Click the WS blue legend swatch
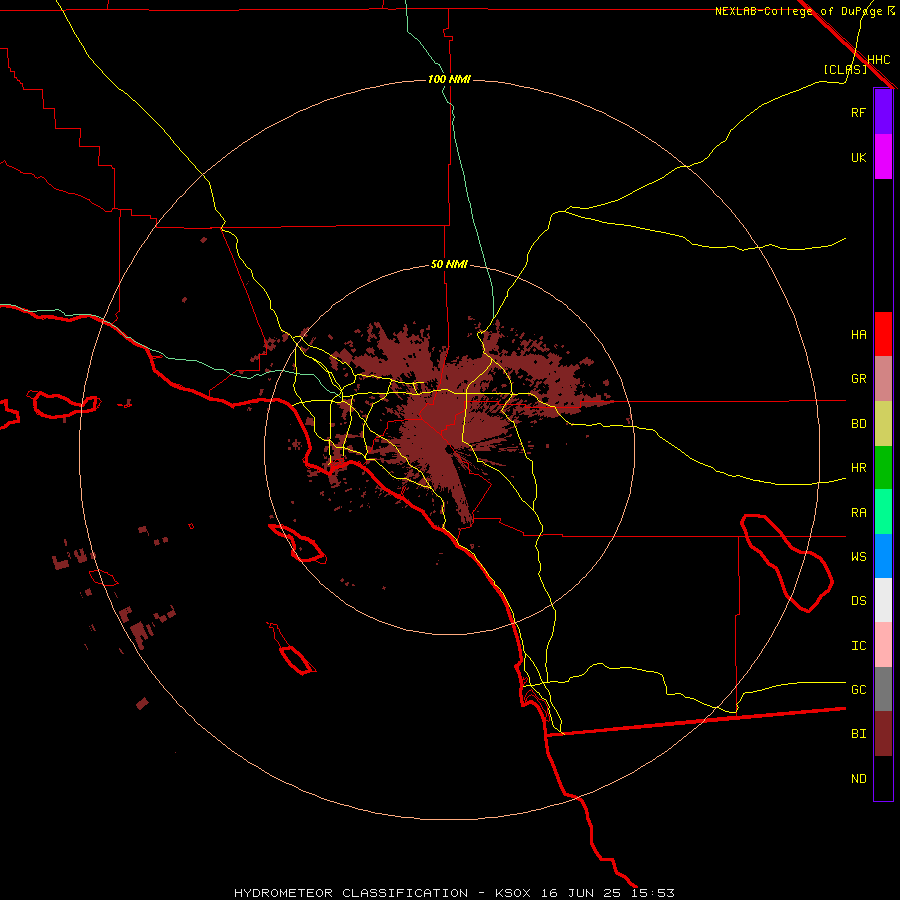 click(x=883, y=556)
